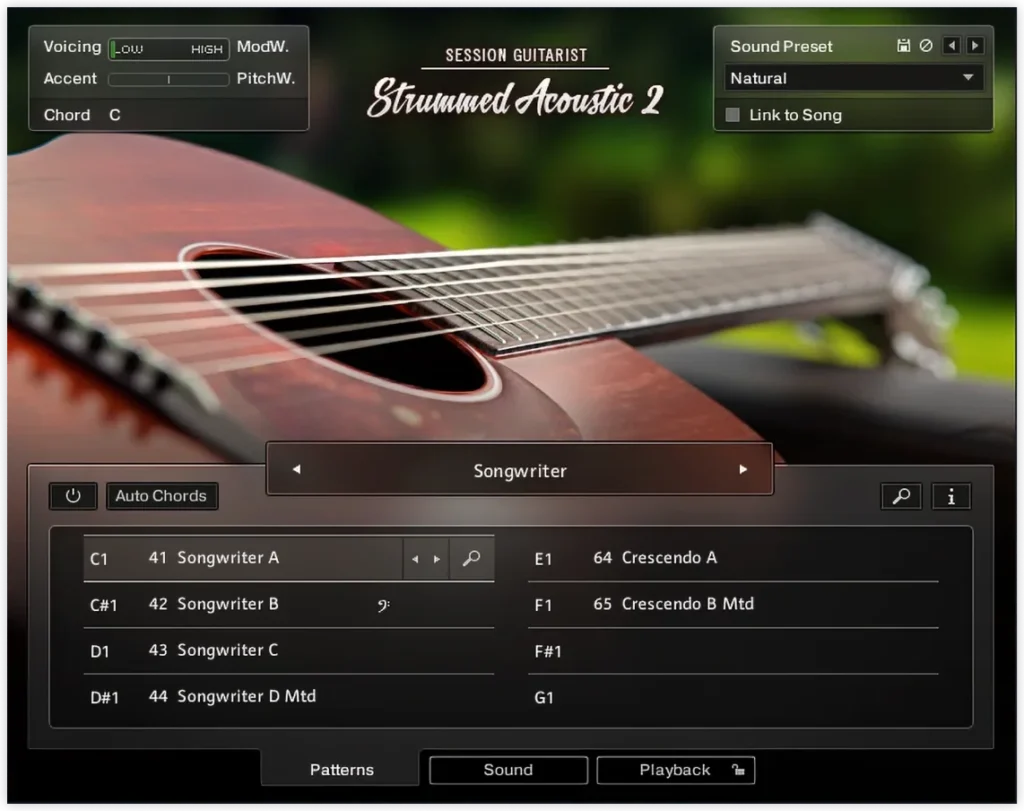Go to next sound preset

(975, 46)
